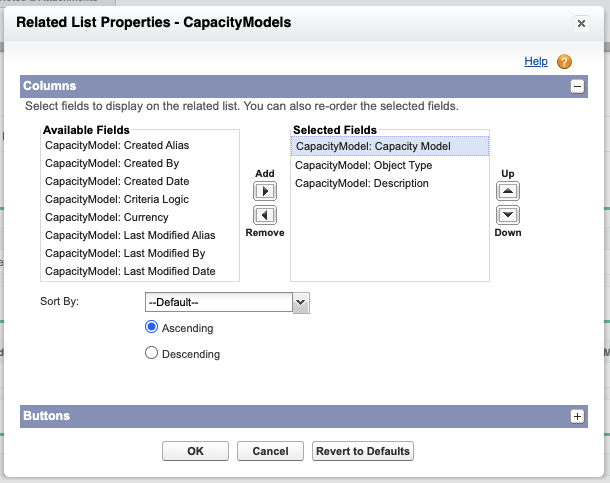
Task: Select 'CapacityModel: Last Modified Date' field
Action: pyautogui.click(x=140, y=271)
